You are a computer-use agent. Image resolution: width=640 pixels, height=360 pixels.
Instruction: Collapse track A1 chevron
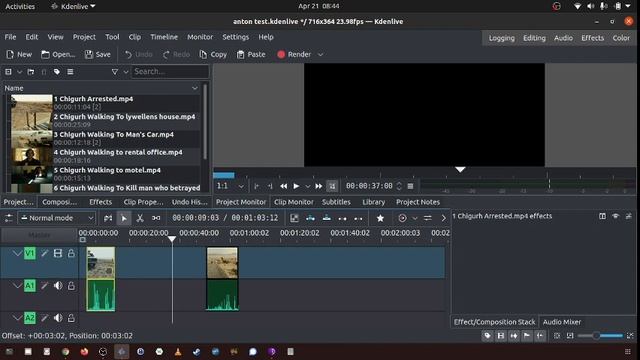coord(17,286)
